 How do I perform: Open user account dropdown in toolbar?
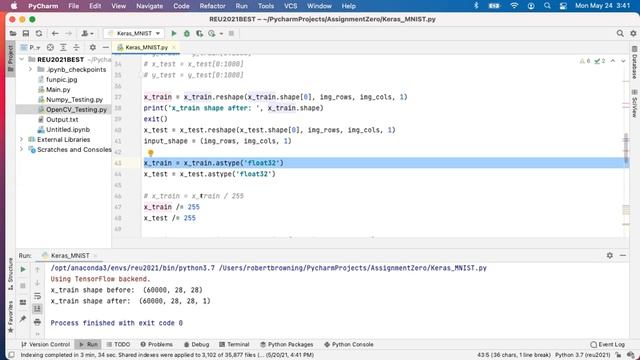(x=87, y=33)
